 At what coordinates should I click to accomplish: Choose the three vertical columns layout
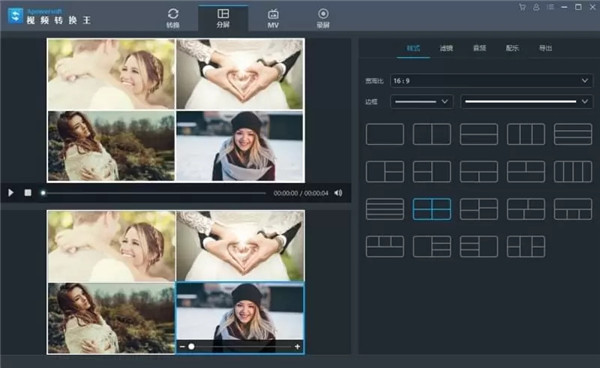tap(526, 134)
